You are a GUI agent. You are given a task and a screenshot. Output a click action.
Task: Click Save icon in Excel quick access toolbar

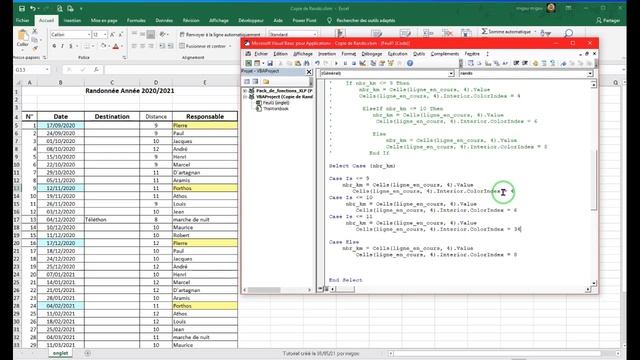click(22, 8)
